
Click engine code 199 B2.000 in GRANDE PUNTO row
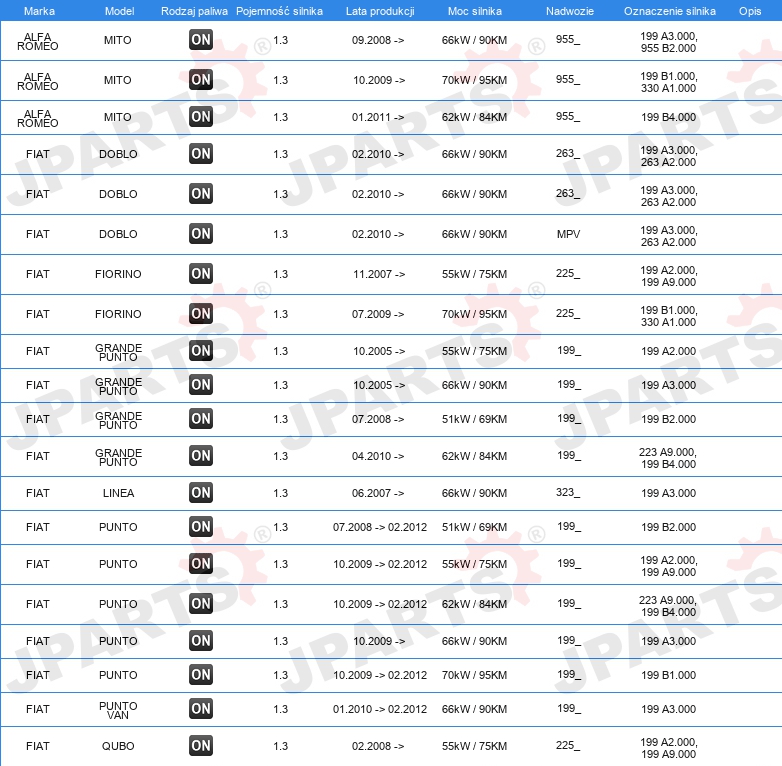pyautogui.click(x=668, y=419)
